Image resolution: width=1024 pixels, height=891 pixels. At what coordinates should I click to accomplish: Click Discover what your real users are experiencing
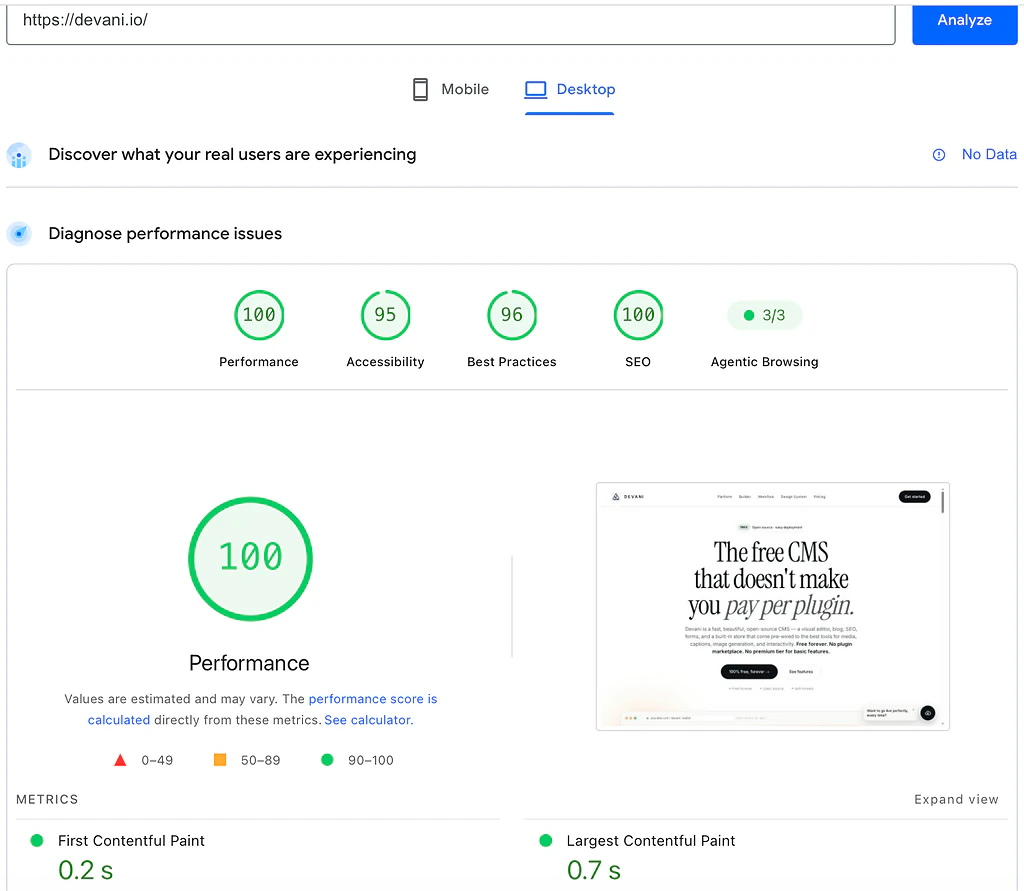pos(232,155)
